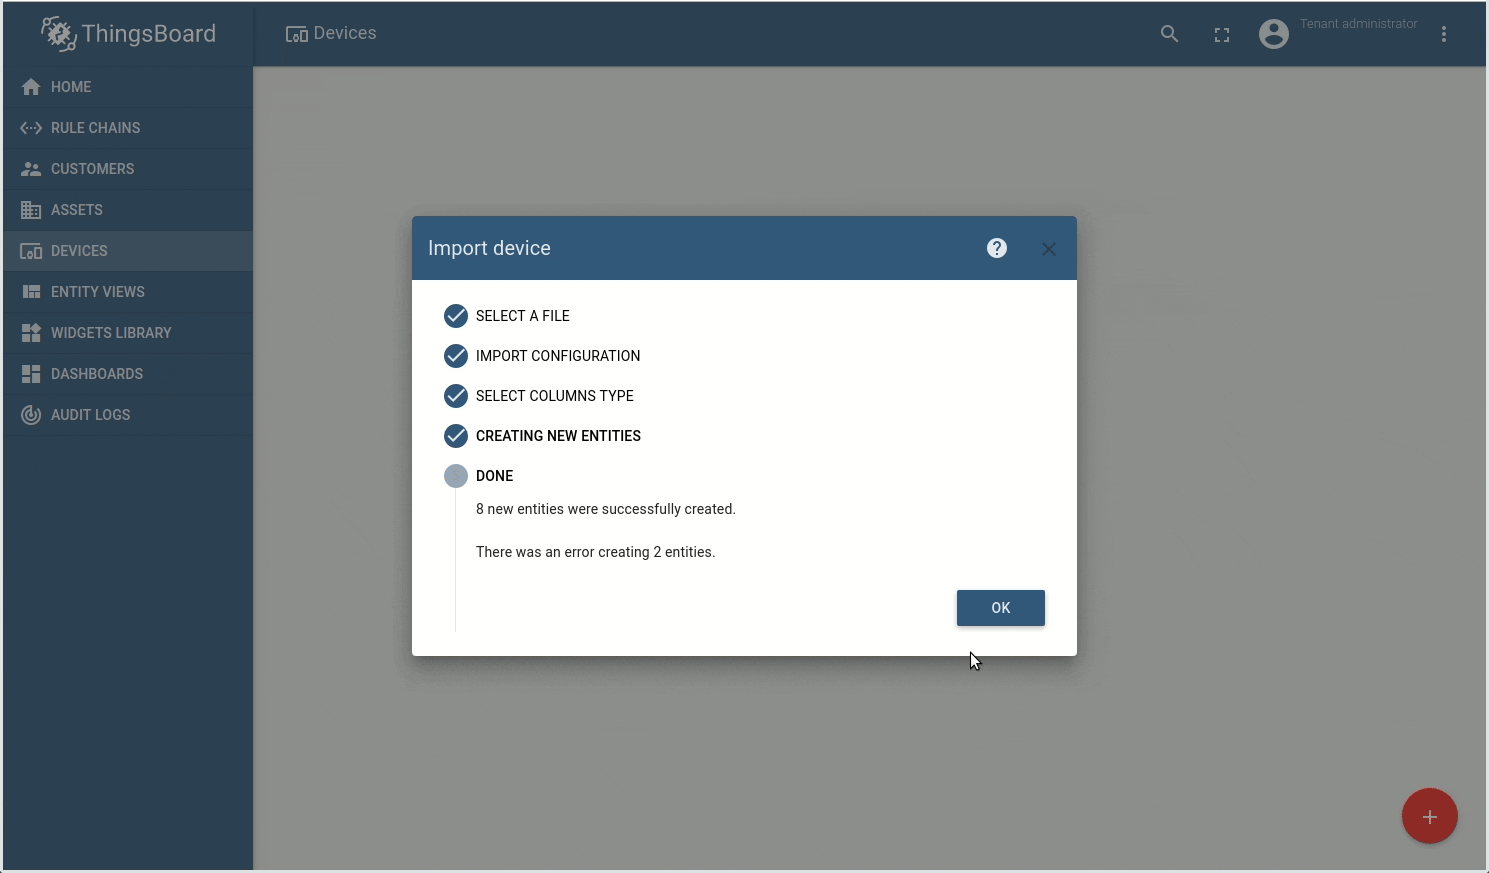Select the grey DONE step indicator
1489x873 pixels.
pos(456,476)
